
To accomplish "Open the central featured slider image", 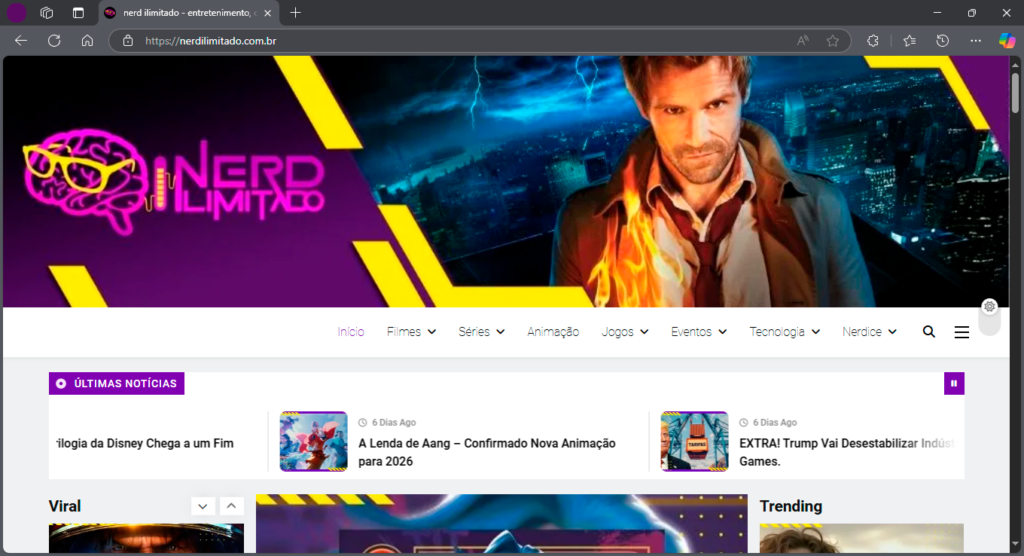I will (x=502, y=523).
